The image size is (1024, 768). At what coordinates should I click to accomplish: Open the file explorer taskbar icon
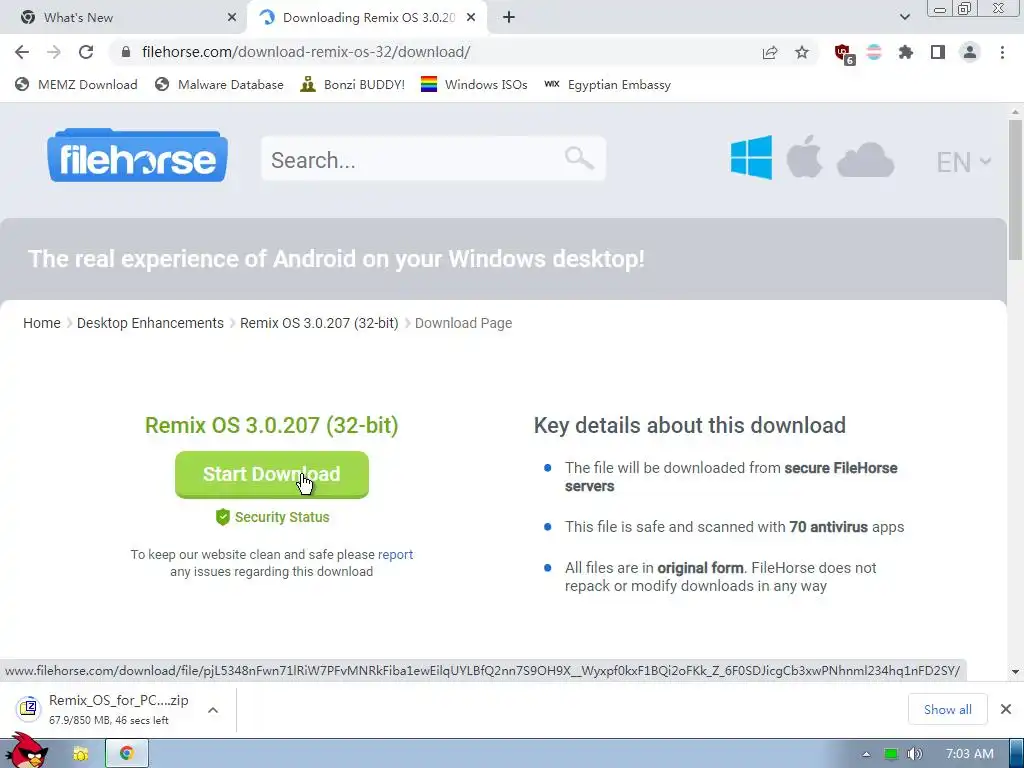tap(80, 754)
